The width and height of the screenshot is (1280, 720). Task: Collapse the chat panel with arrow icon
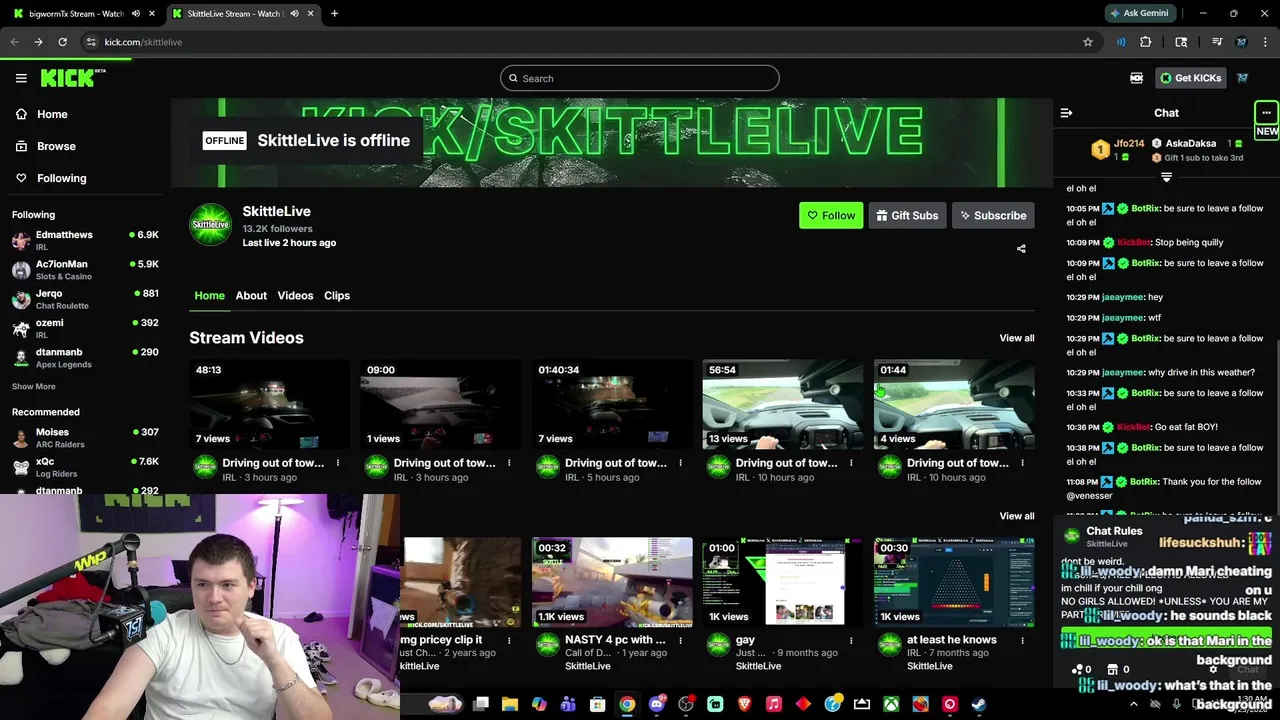pos(1066,113)
